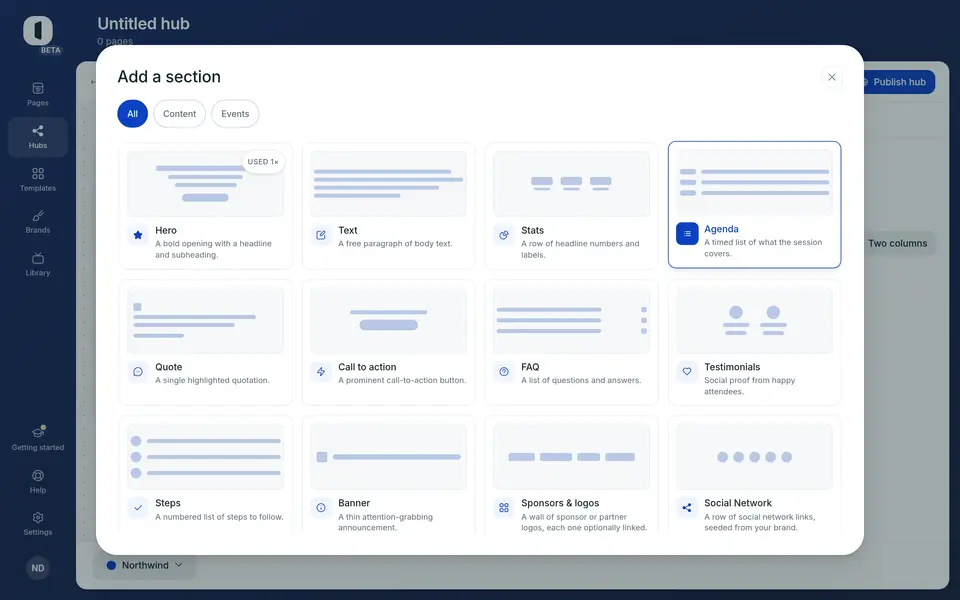The image size is (960, 600).
Task: Click 'A list of questions and answers.'
Action: [581, 380]
